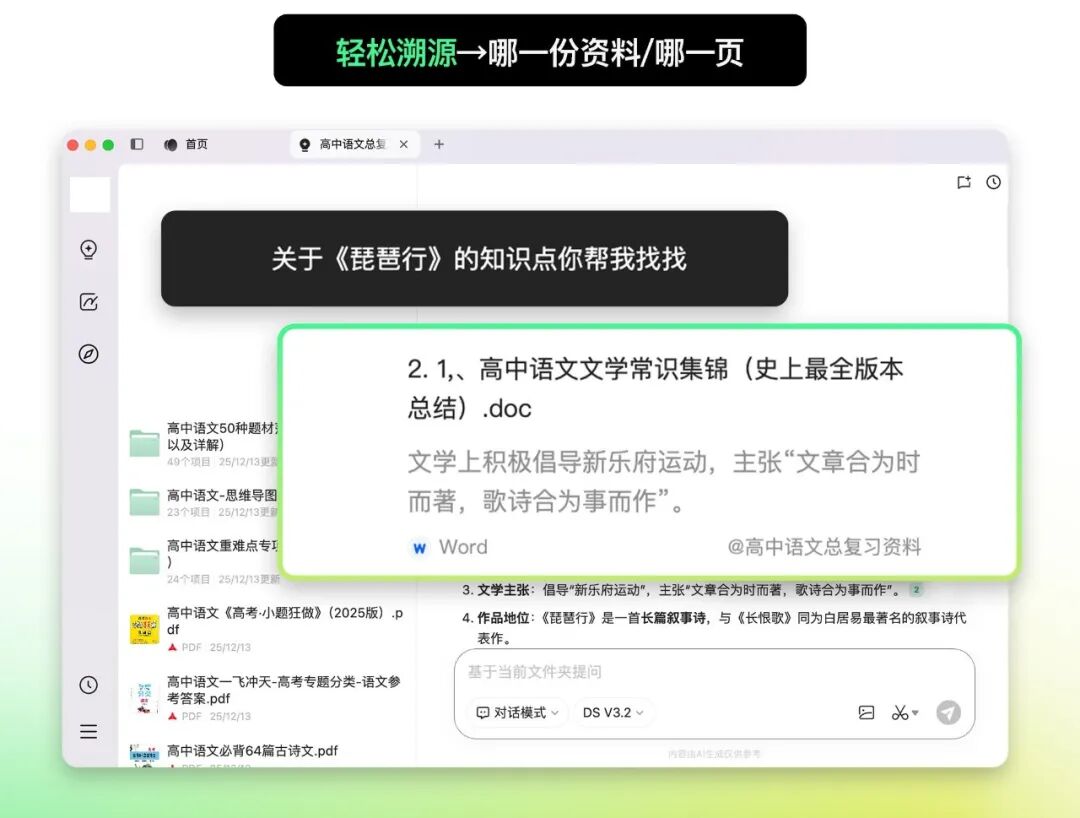The width and height of the screenshot is (1080, 818).
Task: Toggle the sidebar panel icon
Action: 137,144
